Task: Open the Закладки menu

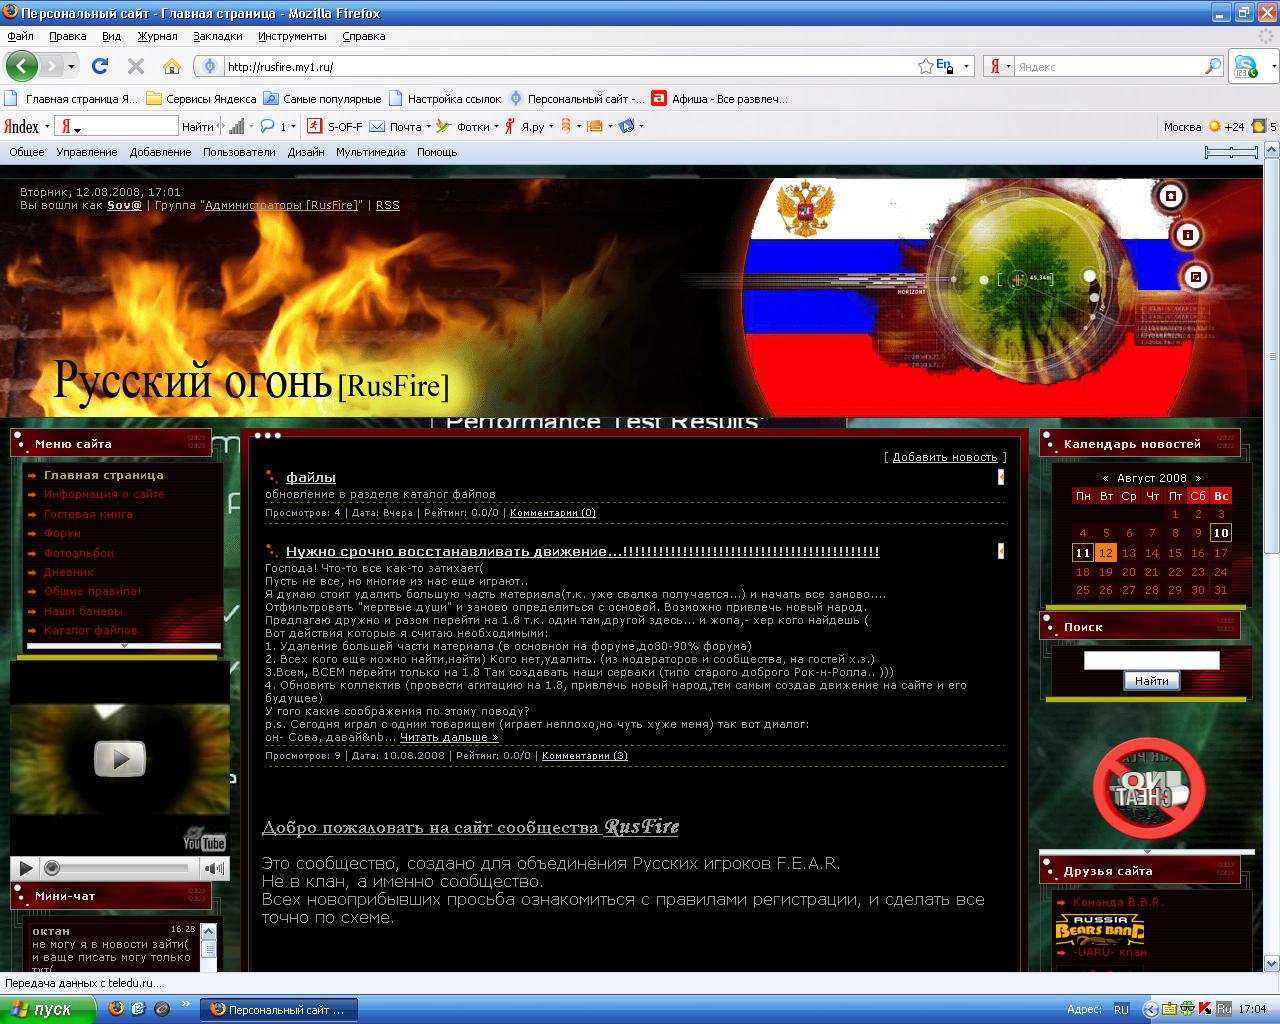Action: pos(218,36)
